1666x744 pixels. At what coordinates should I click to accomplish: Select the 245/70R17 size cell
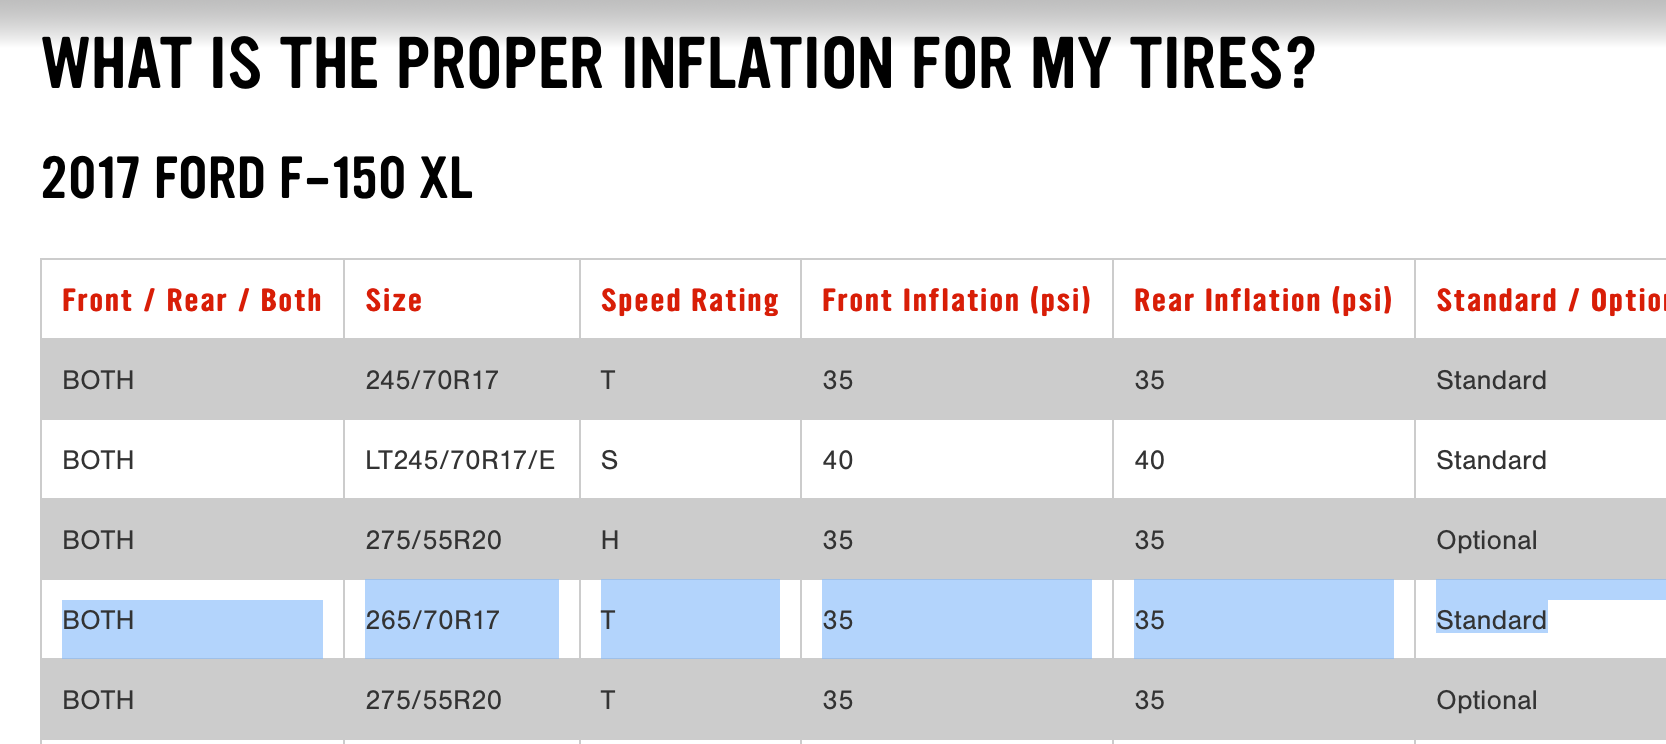432,380
